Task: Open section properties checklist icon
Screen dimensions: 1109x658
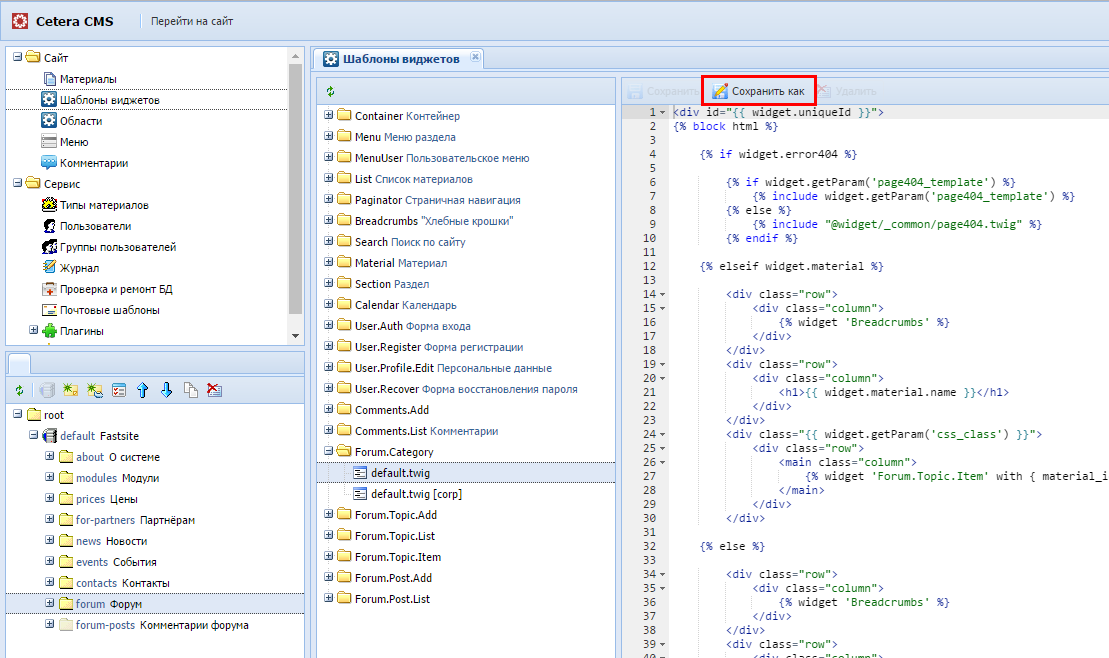Action: click(119, 390)
